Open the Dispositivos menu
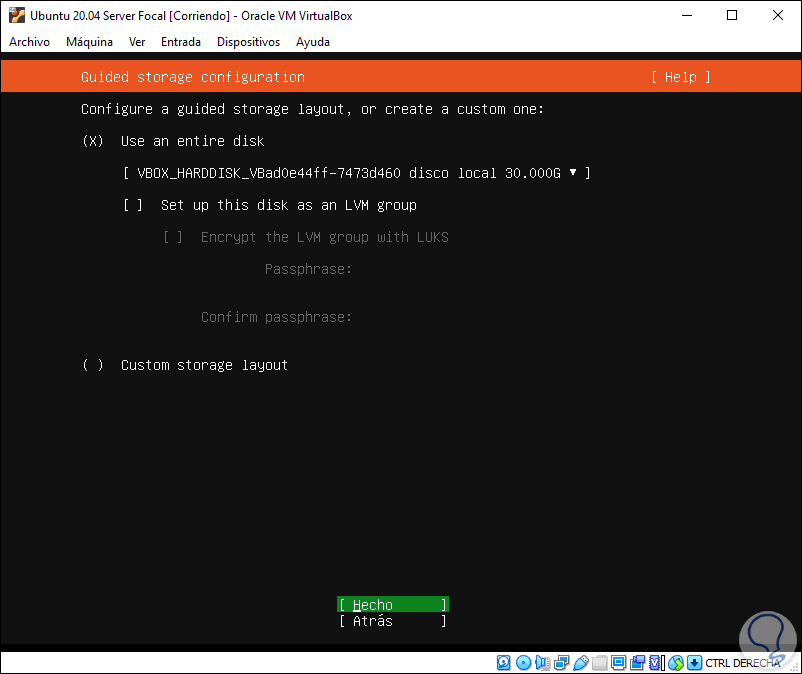The width and height of the screenshot is (802, 674). (249, 42)
